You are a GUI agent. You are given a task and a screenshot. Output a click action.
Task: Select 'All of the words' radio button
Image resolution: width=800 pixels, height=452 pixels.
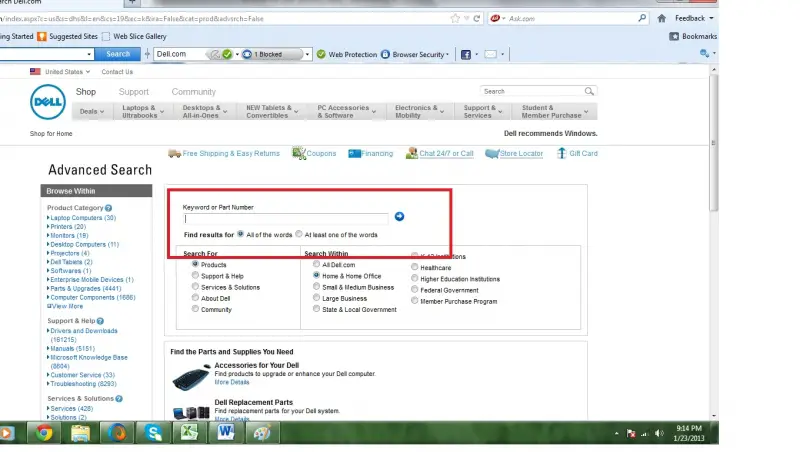click(x=241, y=234)
